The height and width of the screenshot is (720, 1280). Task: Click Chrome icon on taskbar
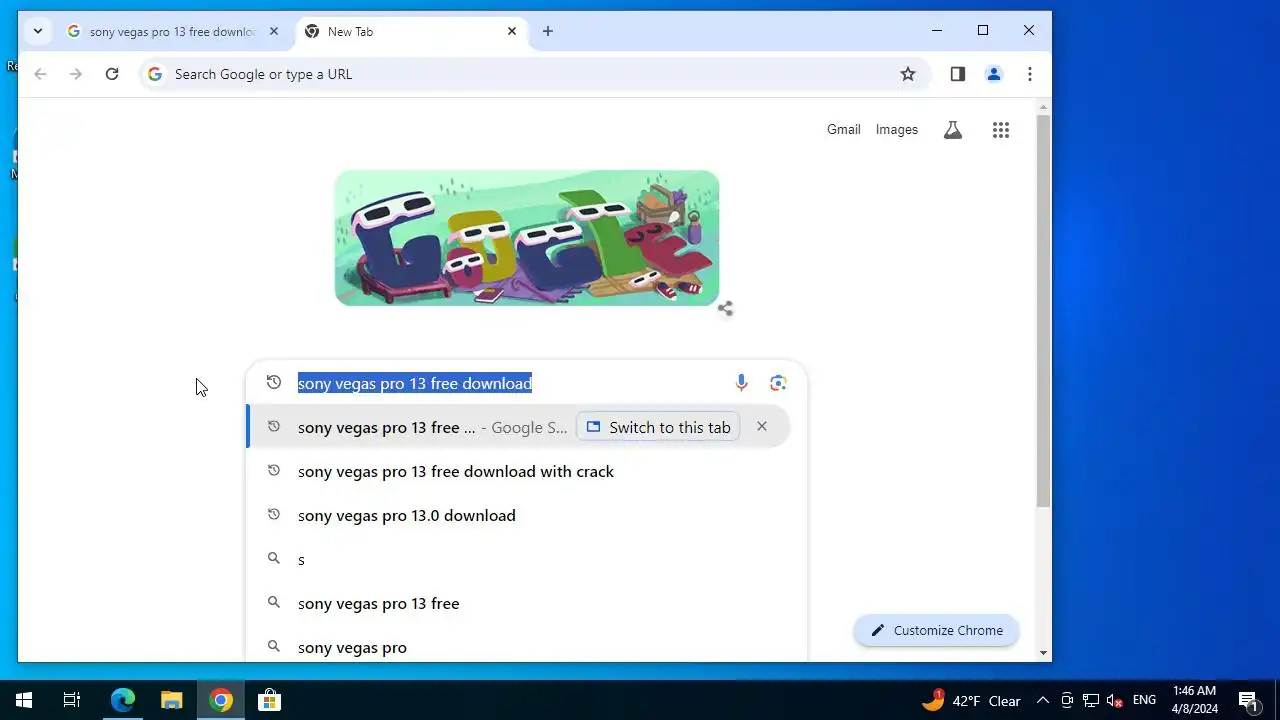(221, 700)
